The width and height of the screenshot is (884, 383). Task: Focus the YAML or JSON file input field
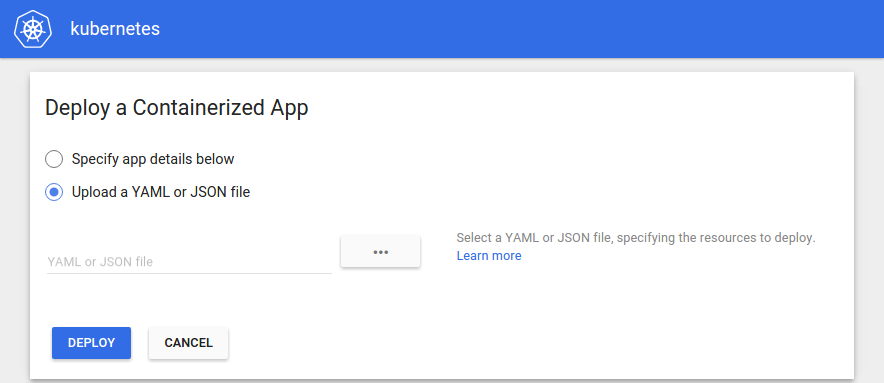[x=189, y=262]
